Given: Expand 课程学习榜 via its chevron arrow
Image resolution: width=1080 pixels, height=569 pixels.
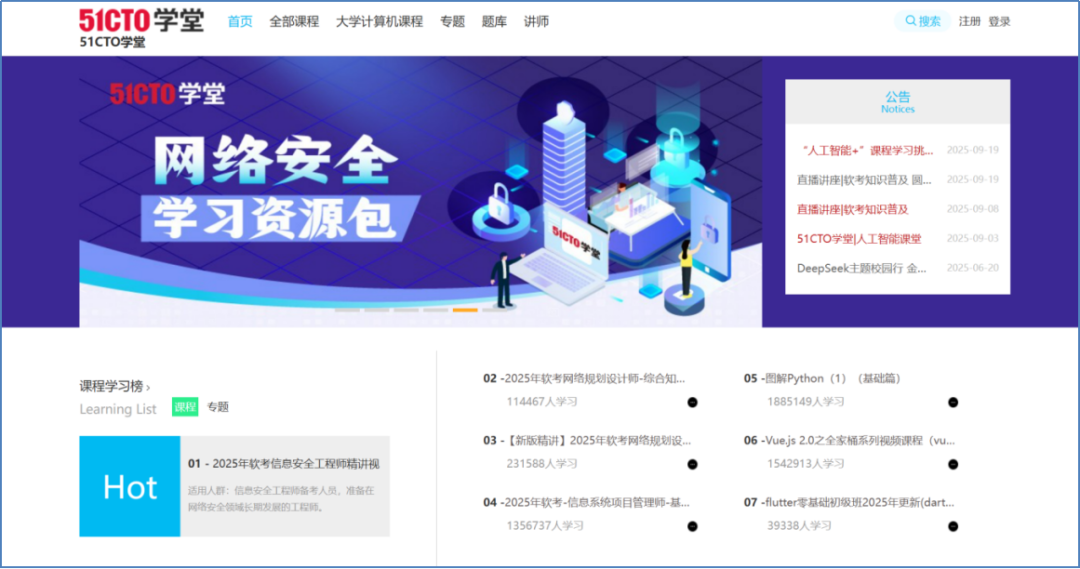Looking at the screenshot, I should [x=148, y=387].
